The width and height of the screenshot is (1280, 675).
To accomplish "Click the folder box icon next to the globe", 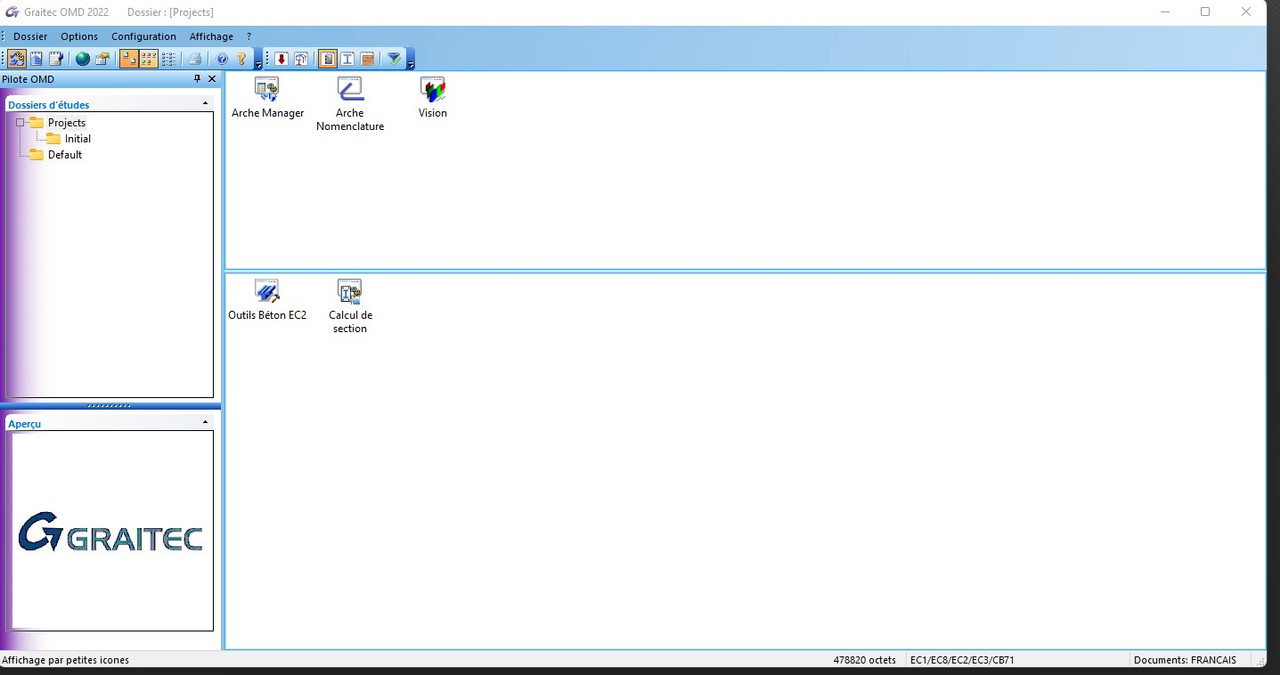I will point(102,59).
